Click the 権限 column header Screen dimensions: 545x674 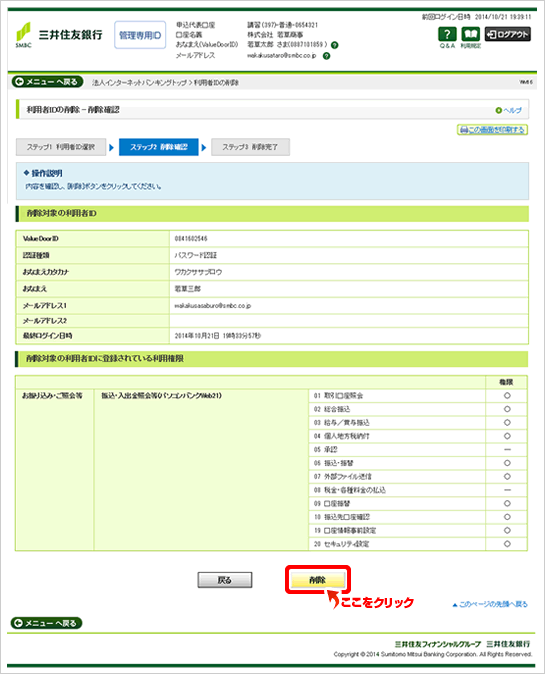point(506,382)
